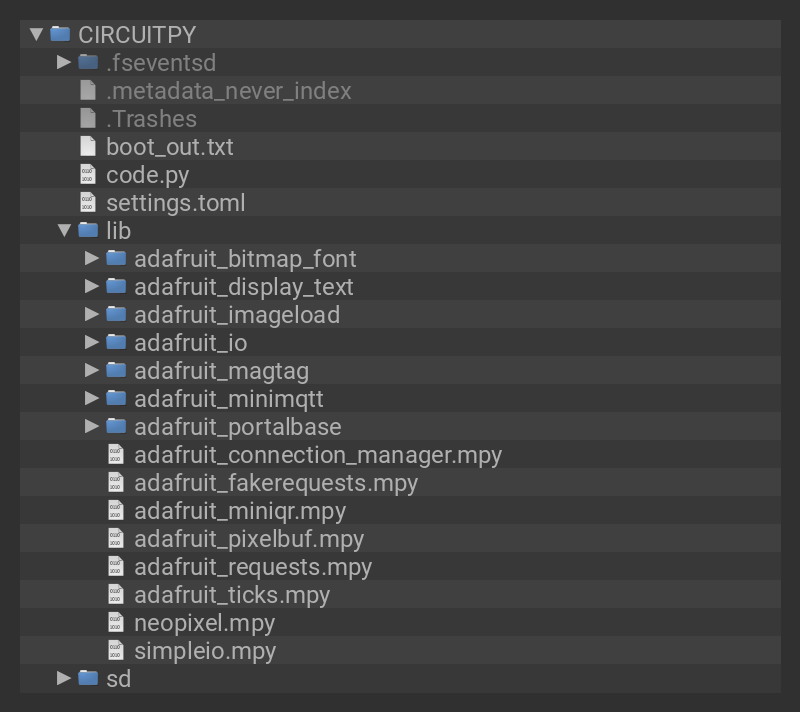Select the adafruit_minimqtt folder name
Viewport: 800px width, 712px height.
click(228, 399)
